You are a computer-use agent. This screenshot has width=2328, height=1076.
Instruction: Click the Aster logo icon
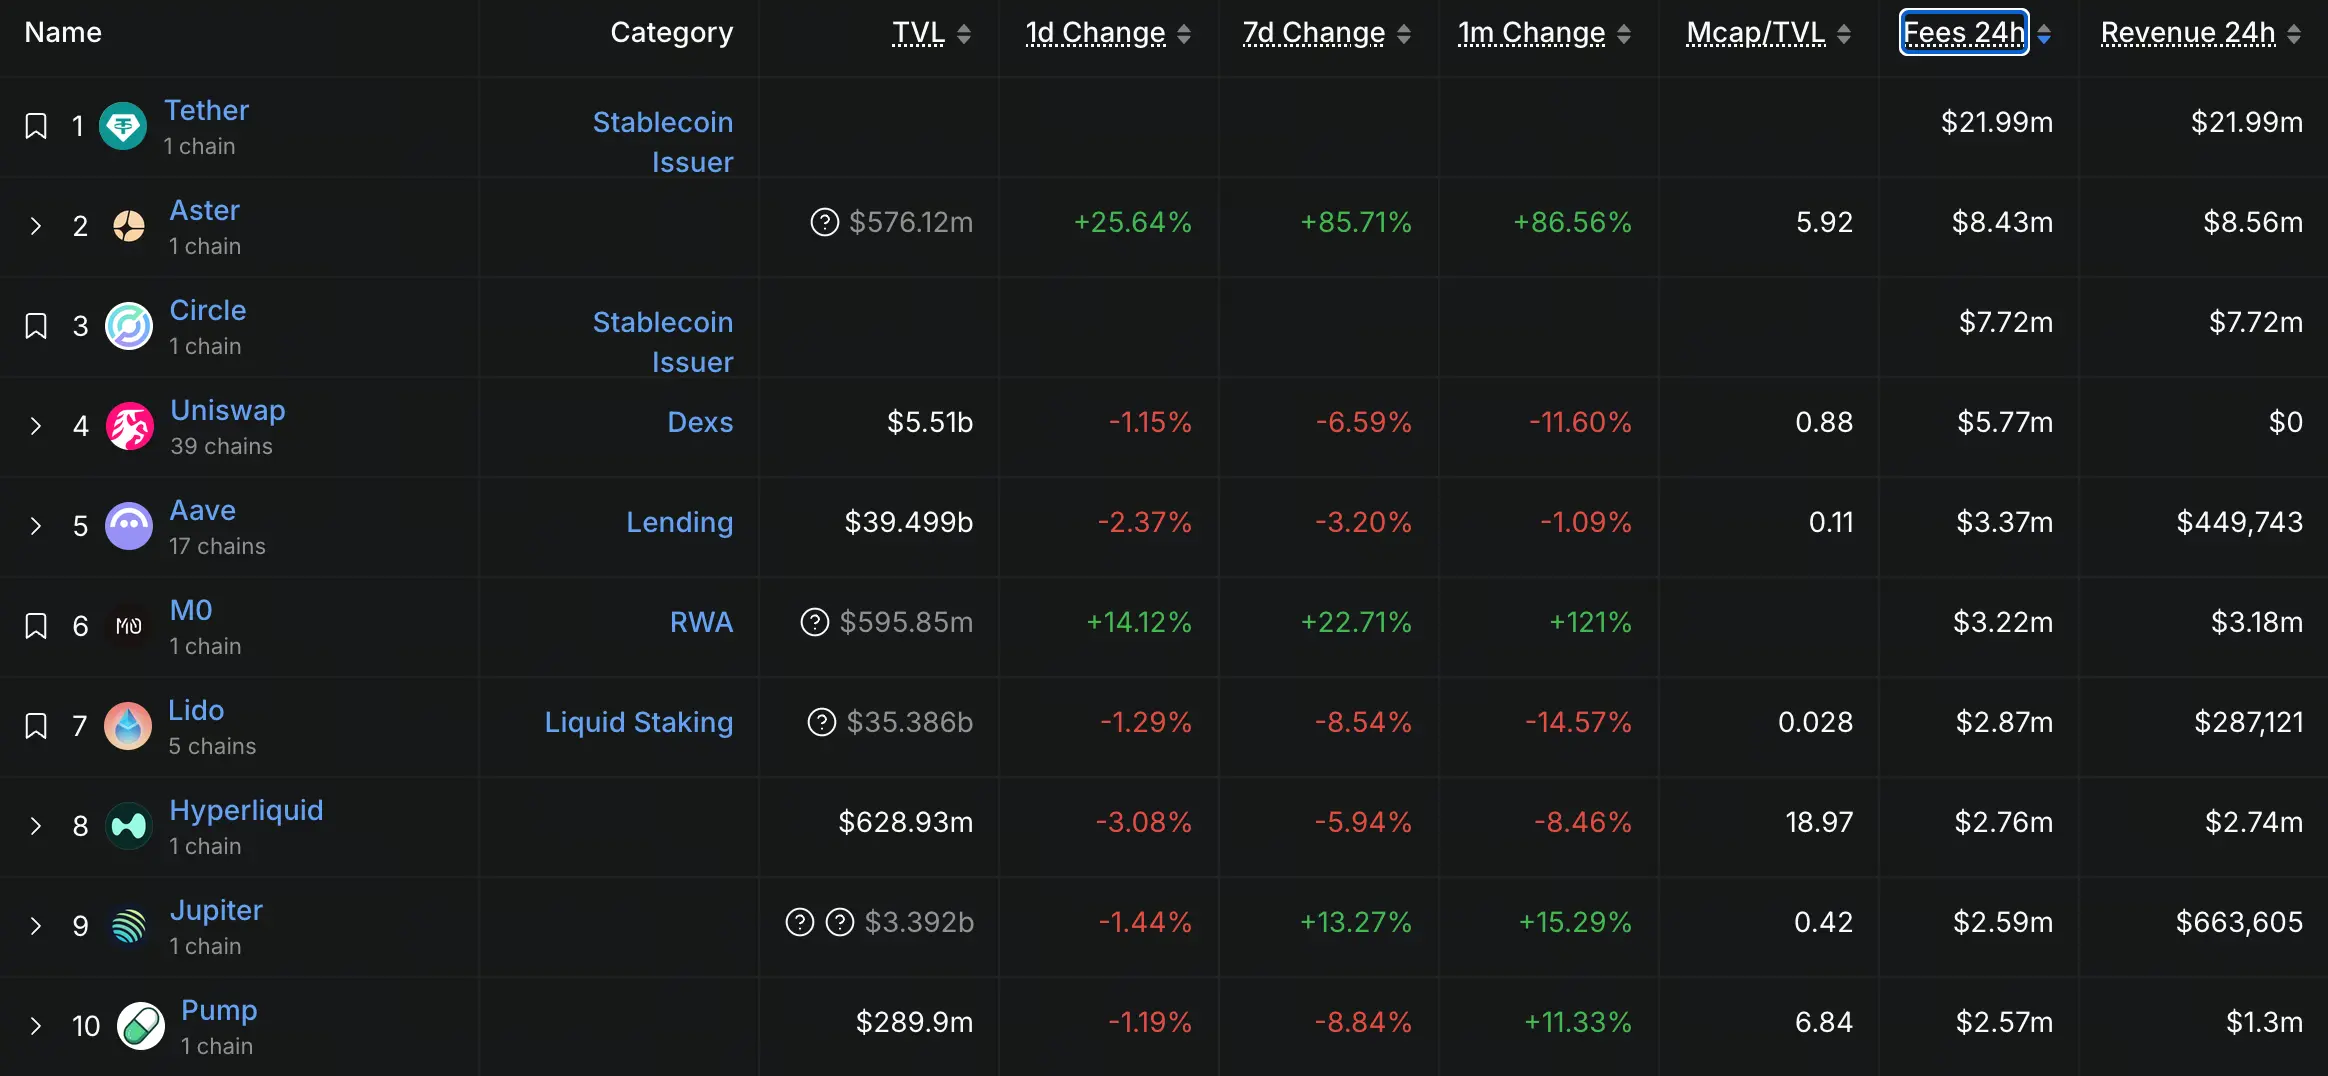click(x=129, y=226)
